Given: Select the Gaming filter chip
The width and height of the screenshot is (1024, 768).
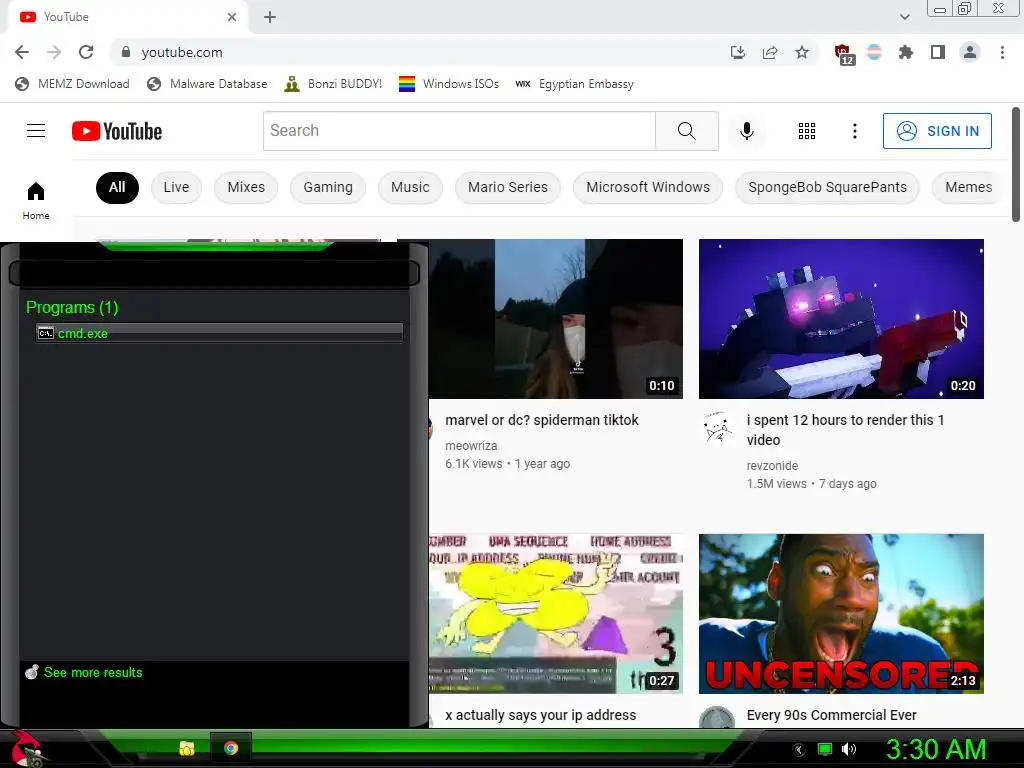Looking at the screenshot, I should pyautogui.click(x=328, y=187).
